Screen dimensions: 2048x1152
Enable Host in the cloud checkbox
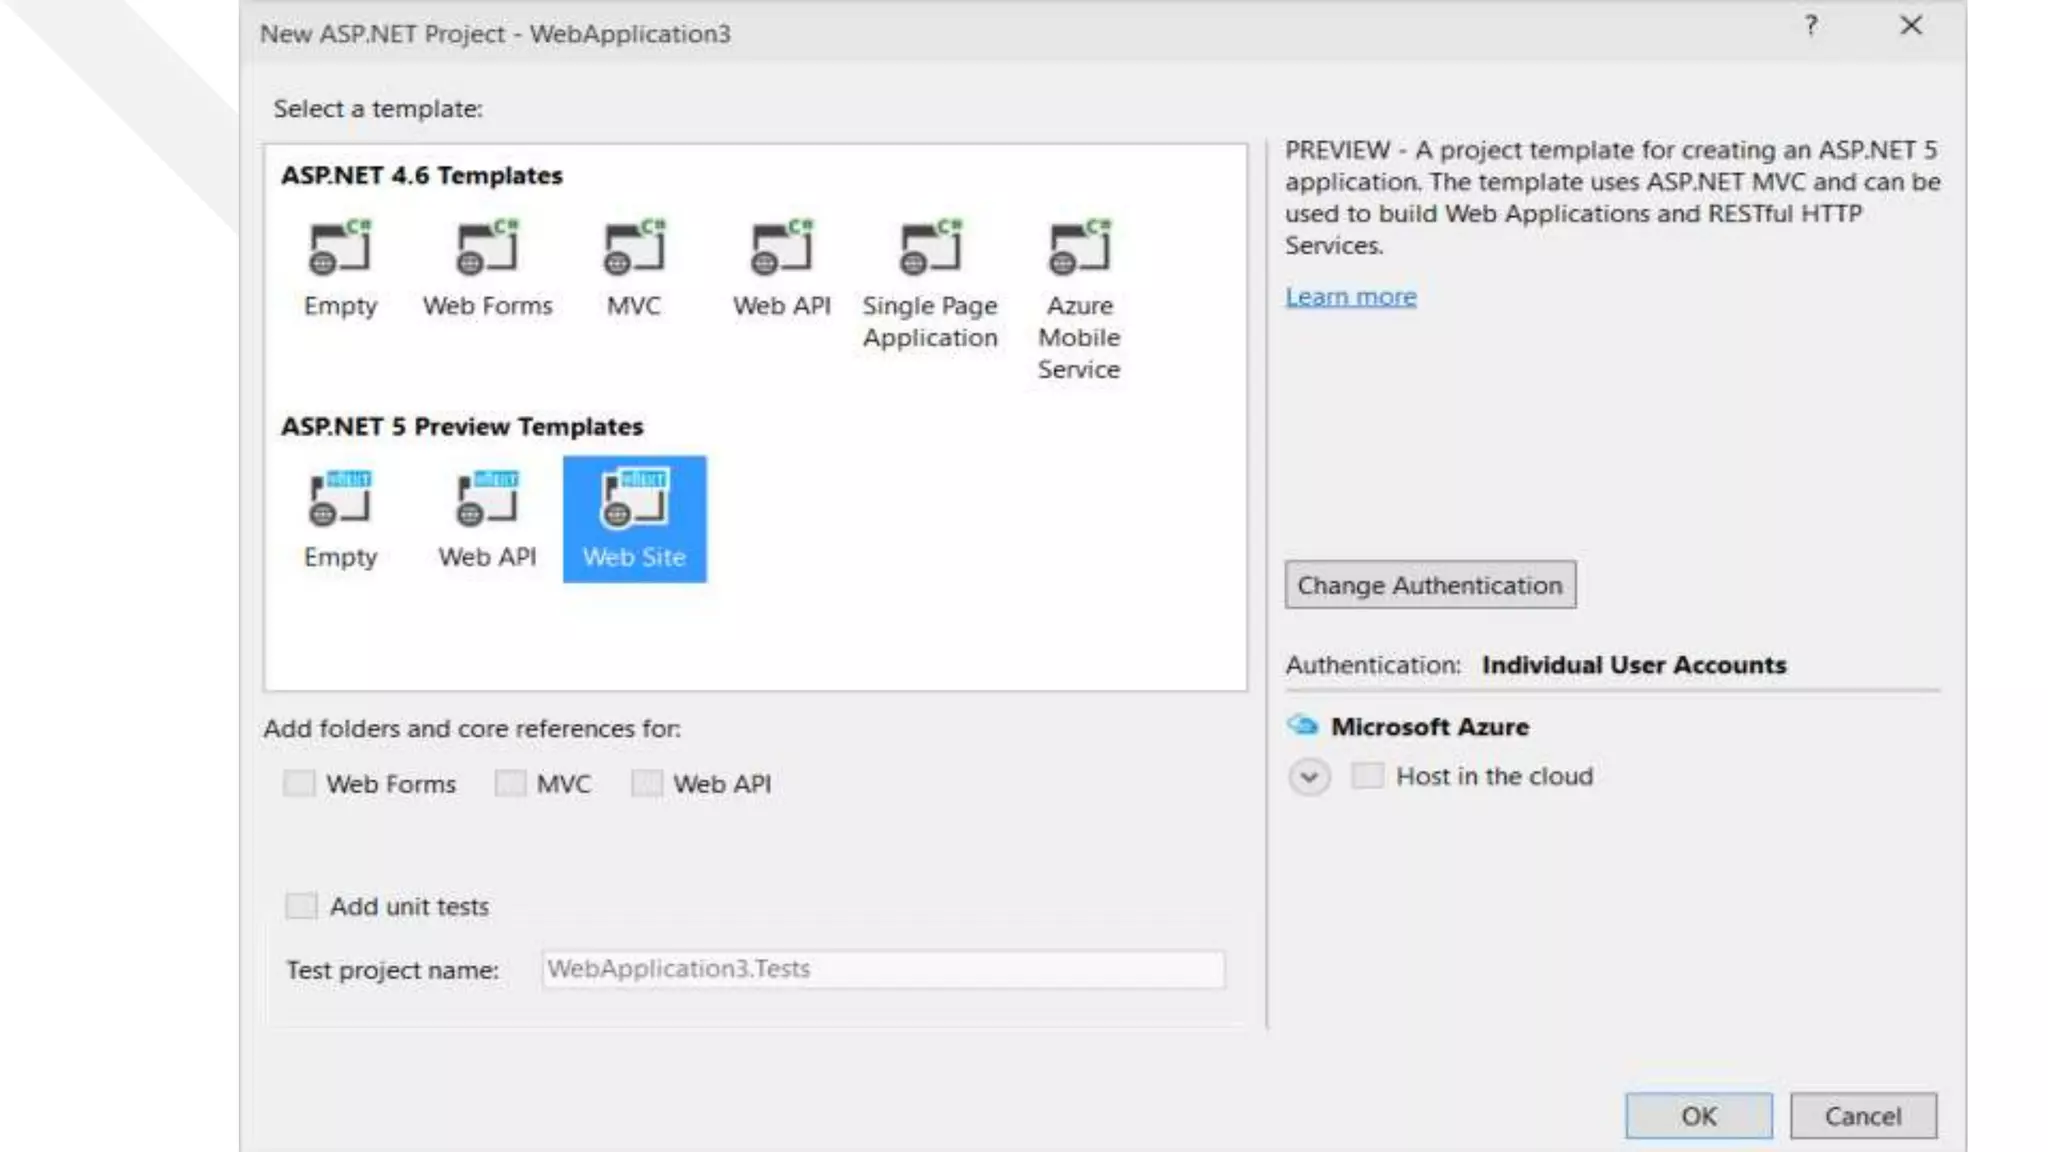1367,775
